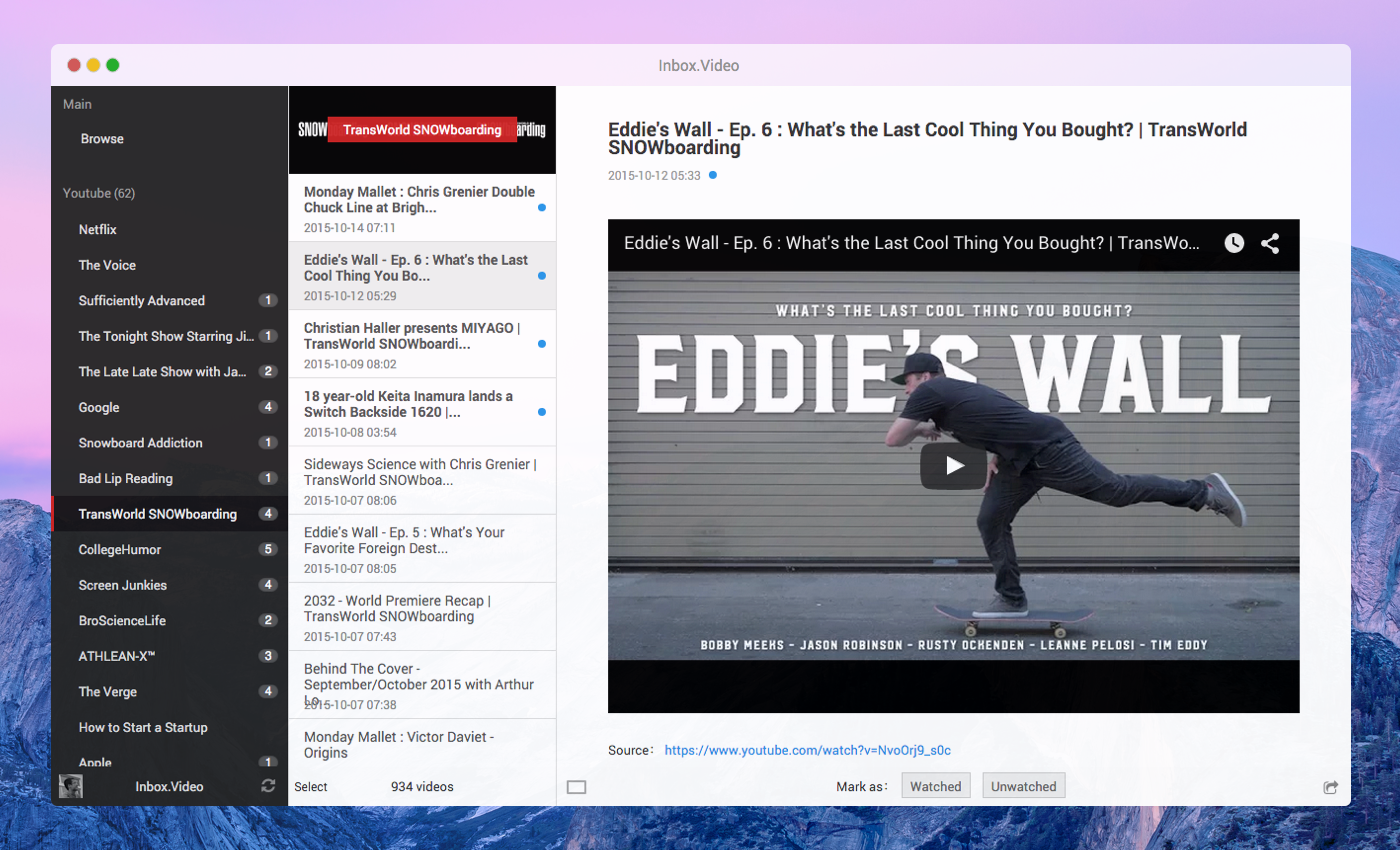Viewport: 1400px width, 850px height.
Task: Open Sideways Science with Chris Grenier
Action: [x=422, y=480]
